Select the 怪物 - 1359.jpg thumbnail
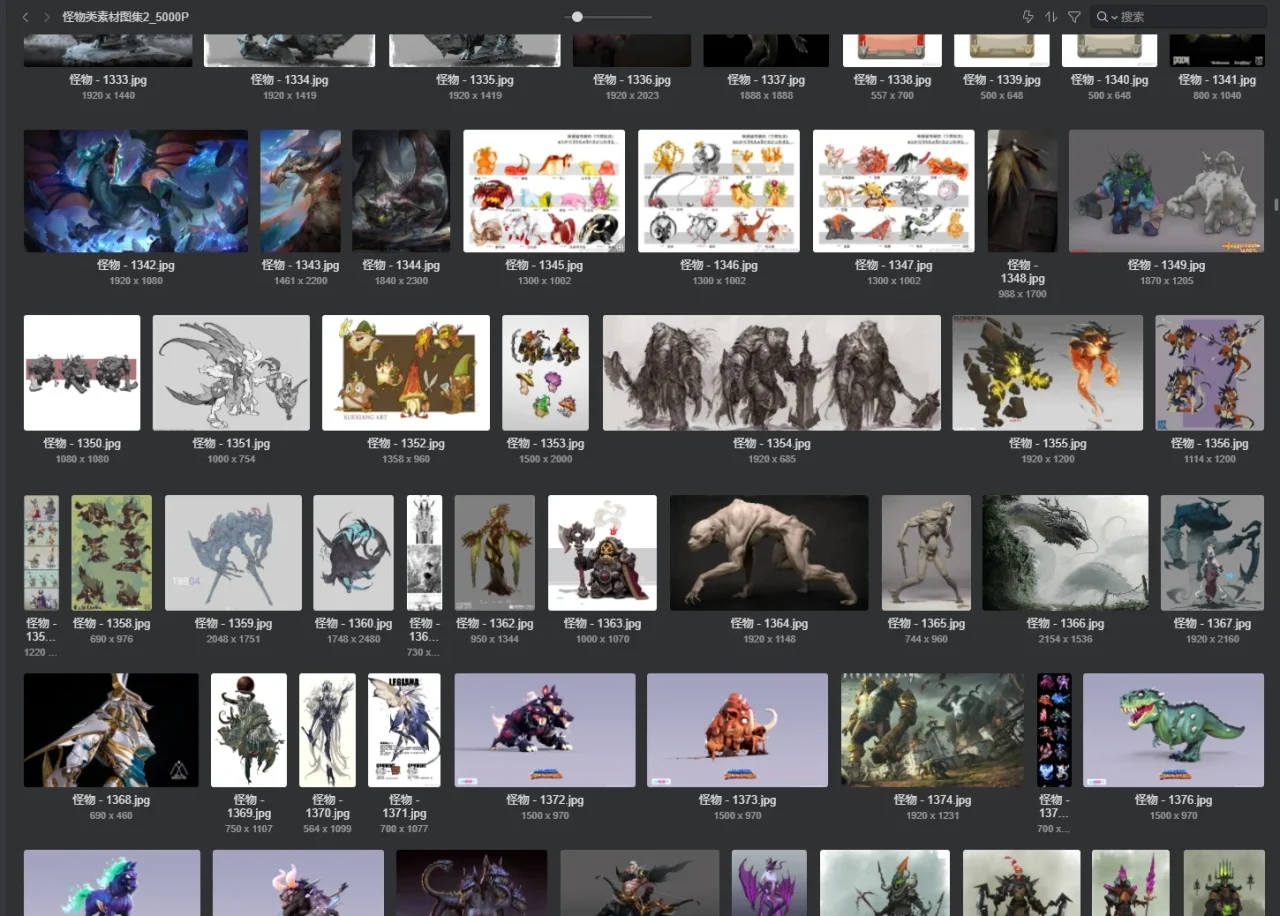1280x916 pixels. (233, 553)
